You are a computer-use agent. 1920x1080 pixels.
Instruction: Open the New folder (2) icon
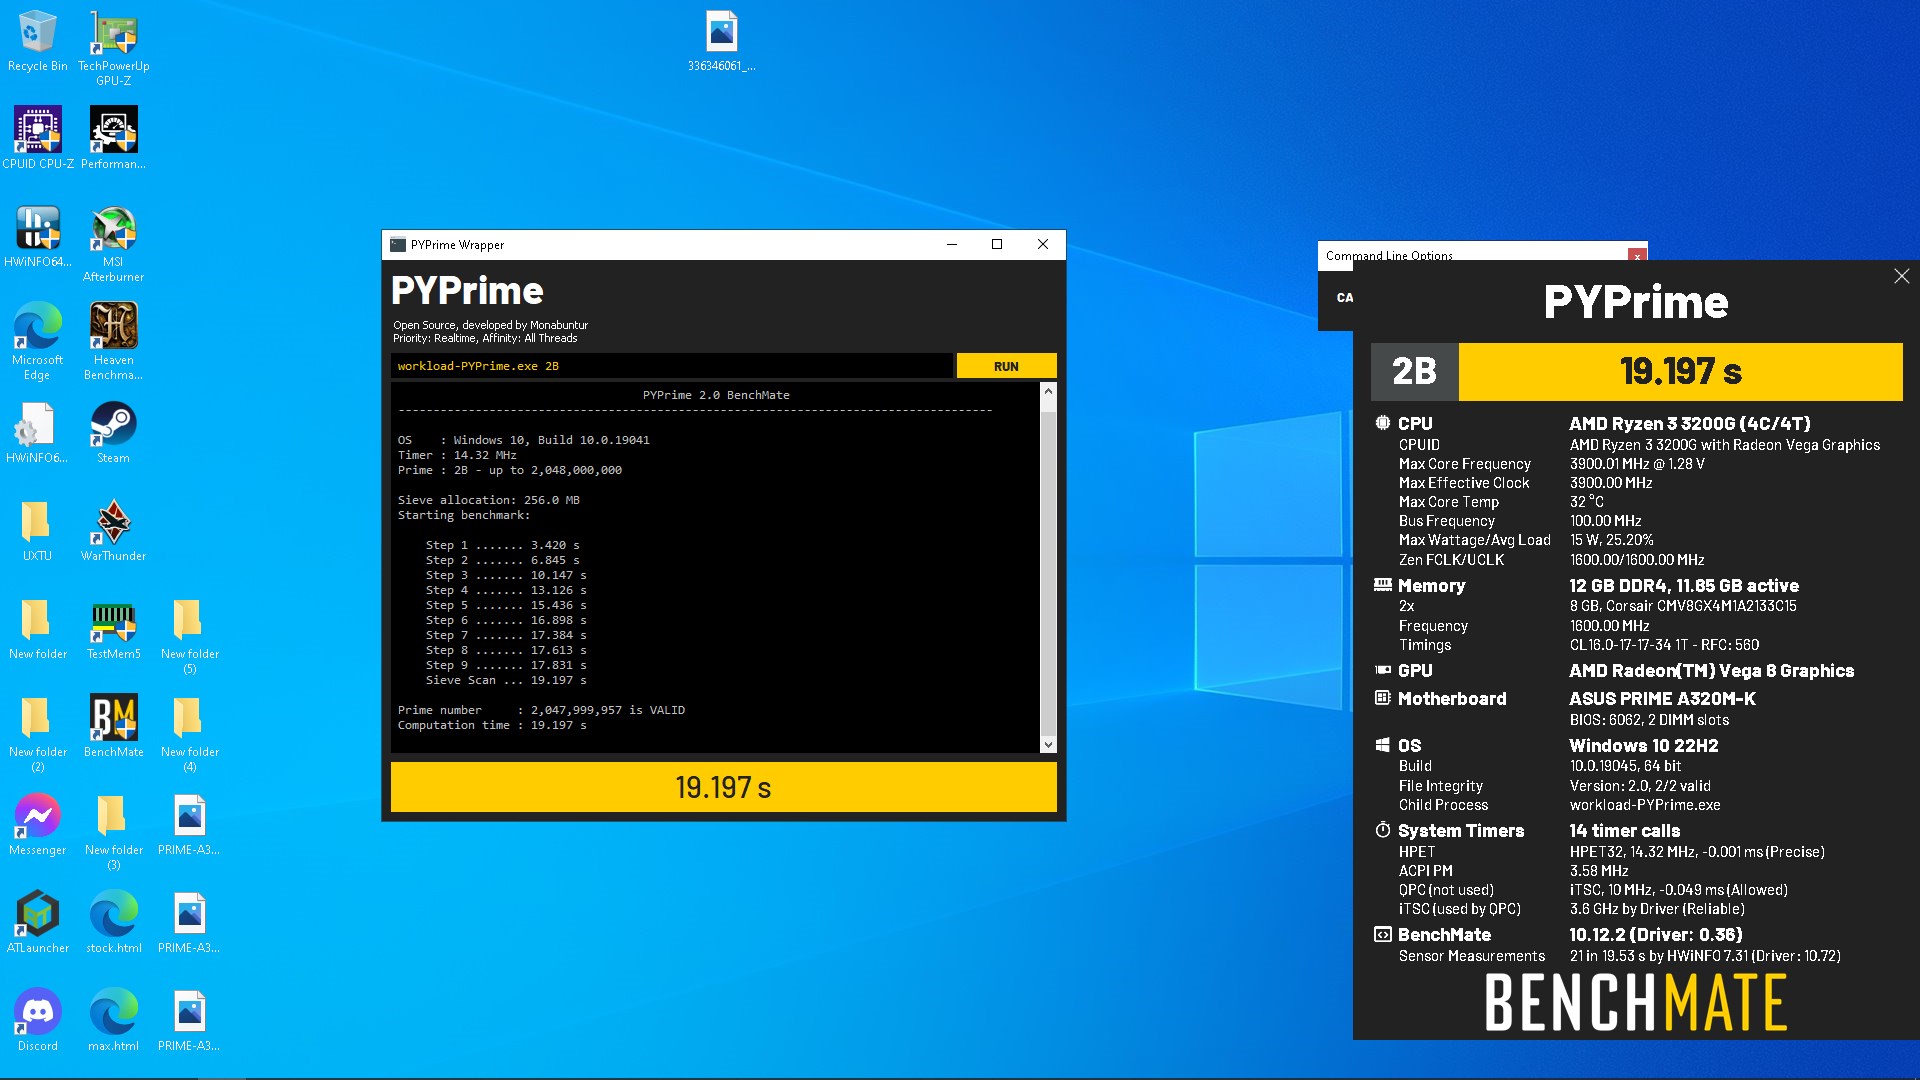[x=37, y=734]
